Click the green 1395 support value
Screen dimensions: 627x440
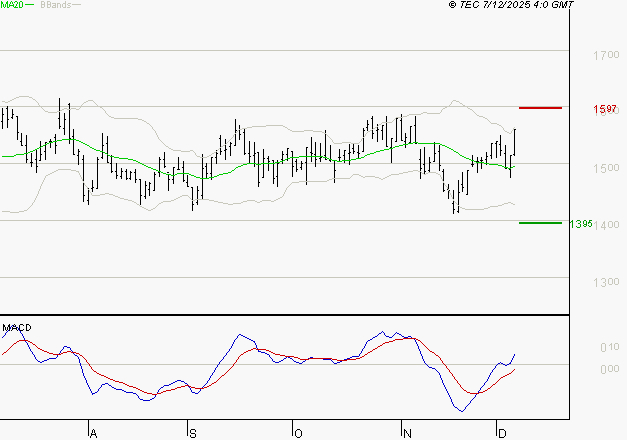point(581,224)
